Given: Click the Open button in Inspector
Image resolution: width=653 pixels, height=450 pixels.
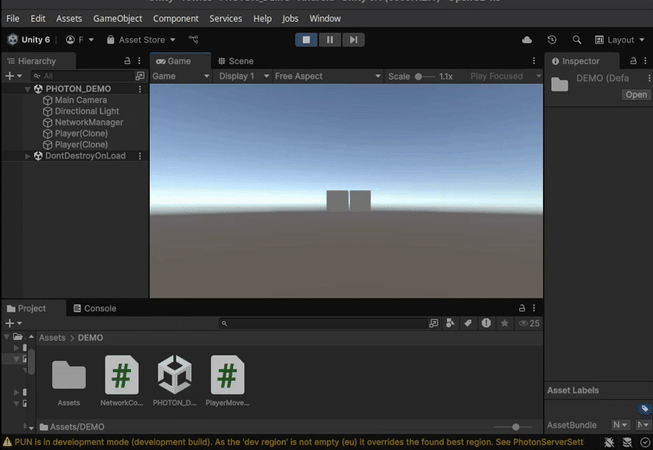Looking at the screenshot, I should 636,95.
